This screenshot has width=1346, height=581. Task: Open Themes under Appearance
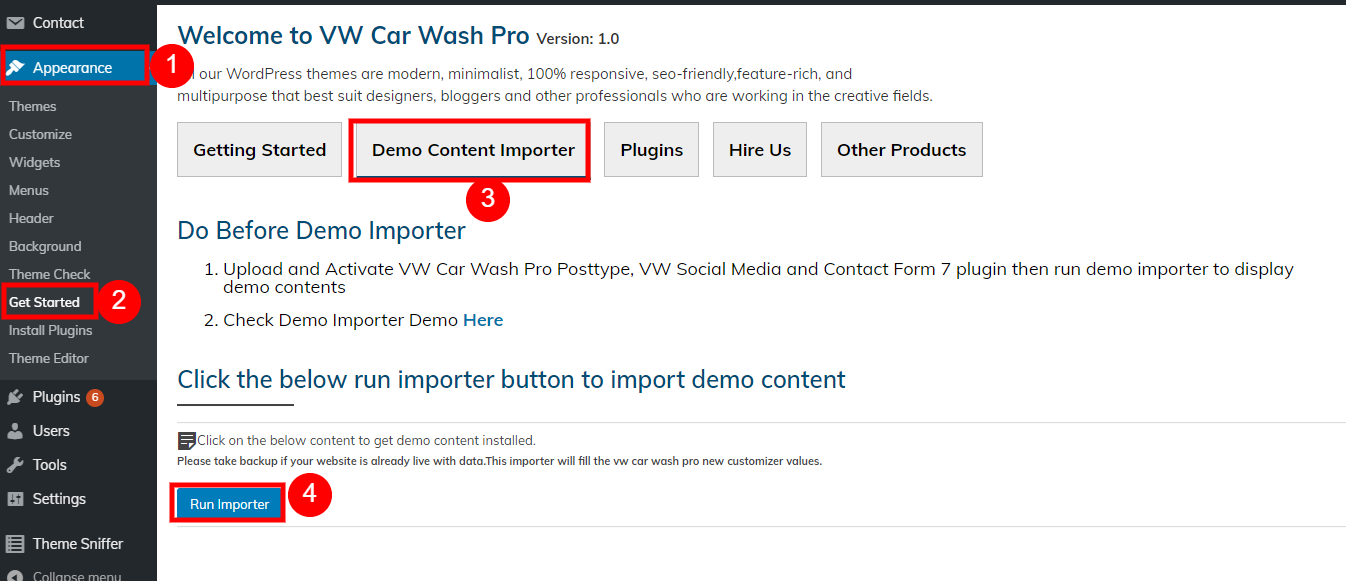pyautogui.click(x=33, y=106)
